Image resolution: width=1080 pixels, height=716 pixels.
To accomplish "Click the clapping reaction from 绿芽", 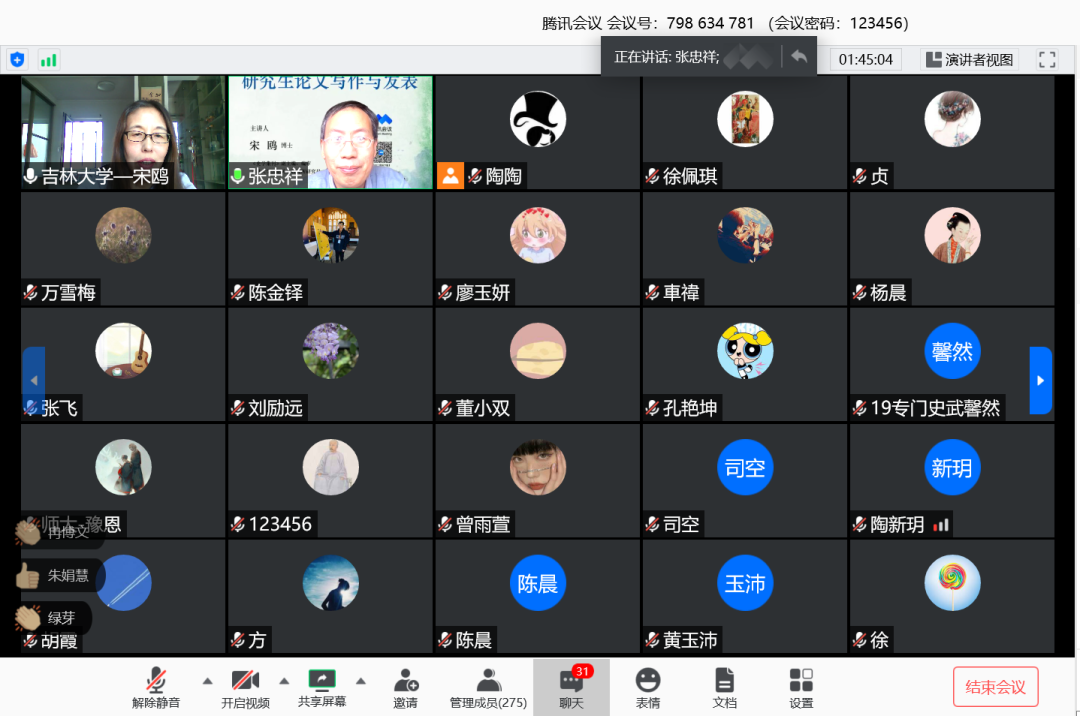I will pos(28,618).
